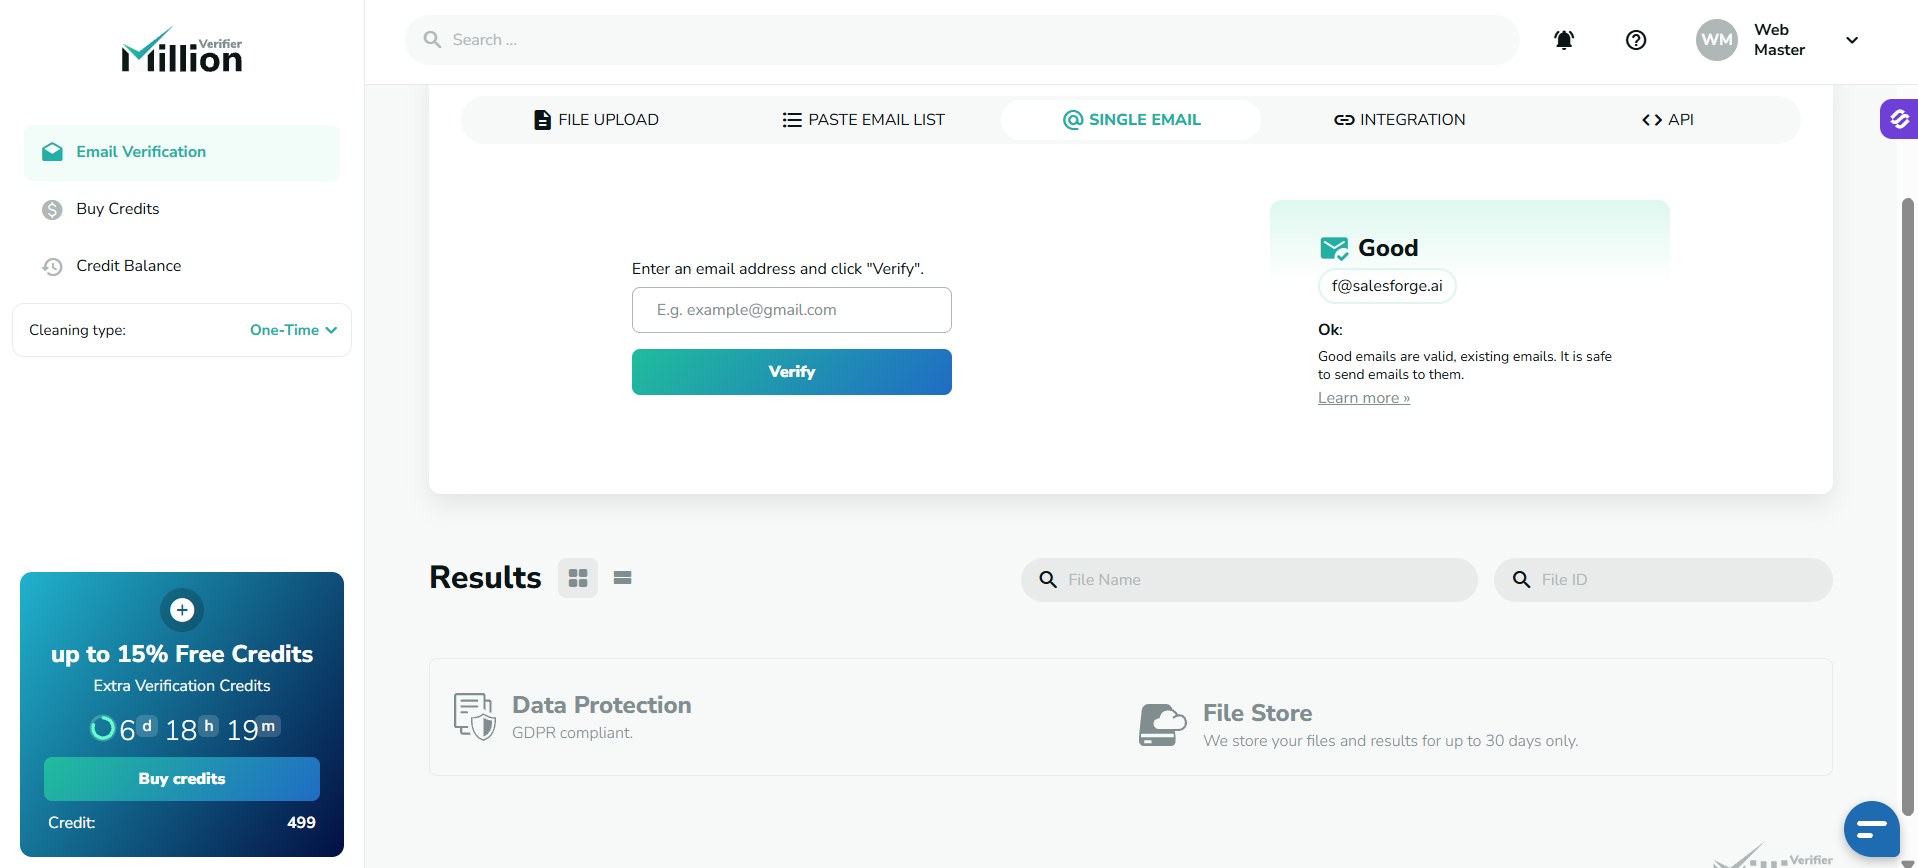Click the File Name magnifier icon
This screenshot has width=1918, height=868.
(1048, 580)
